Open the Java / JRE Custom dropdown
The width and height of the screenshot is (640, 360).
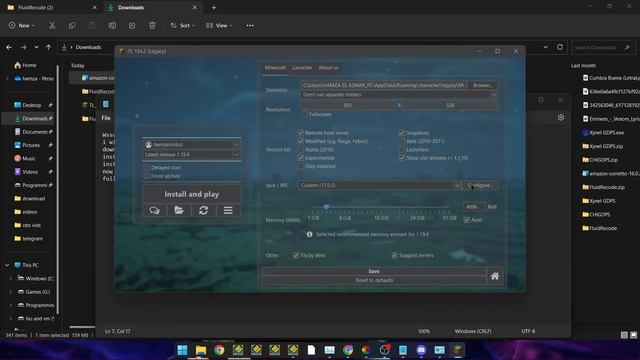(380, 185)
